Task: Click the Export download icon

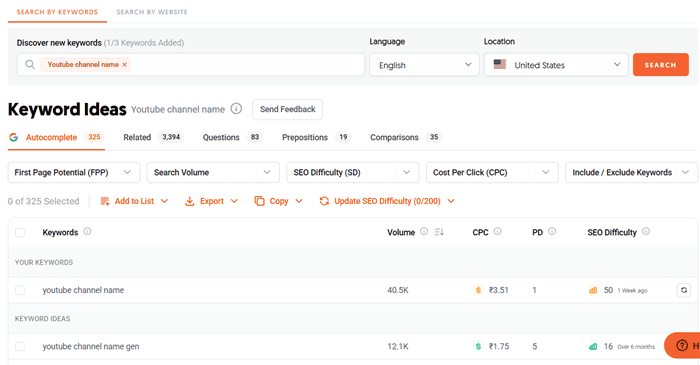Action: [x=190, y=201]
